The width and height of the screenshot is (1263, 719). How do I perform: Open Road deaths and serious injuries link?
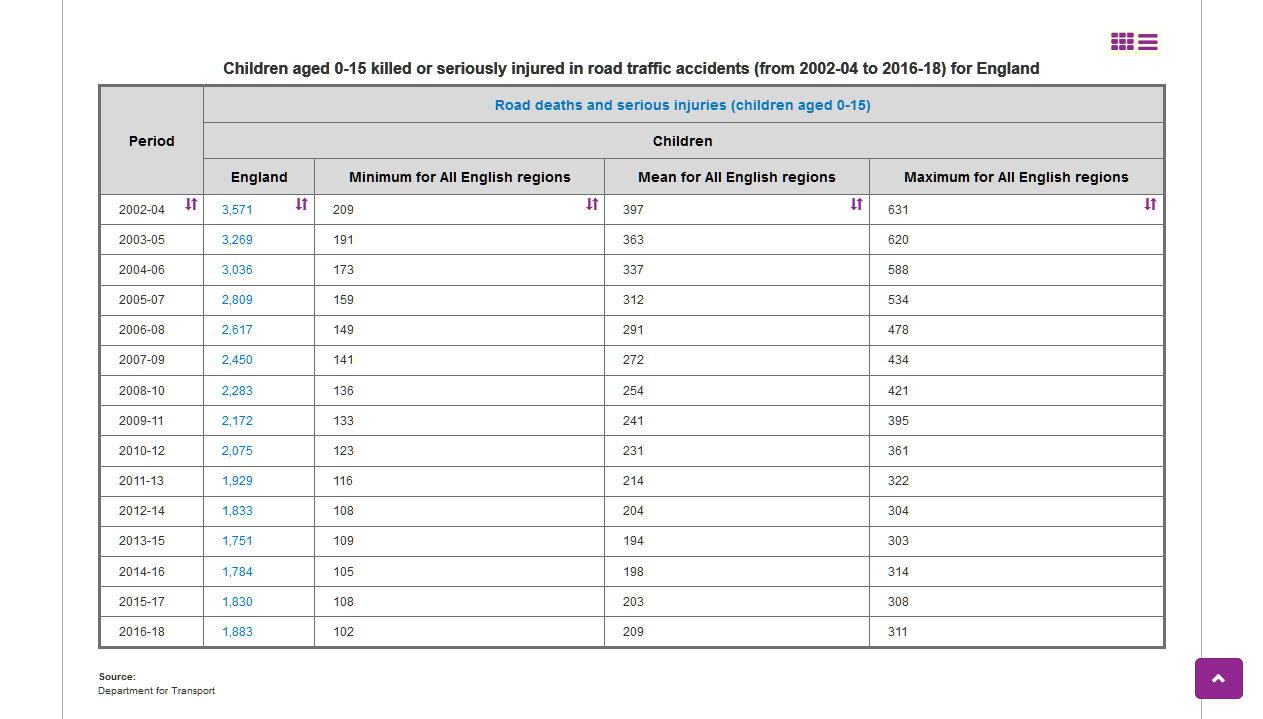[x=682, y=105]
